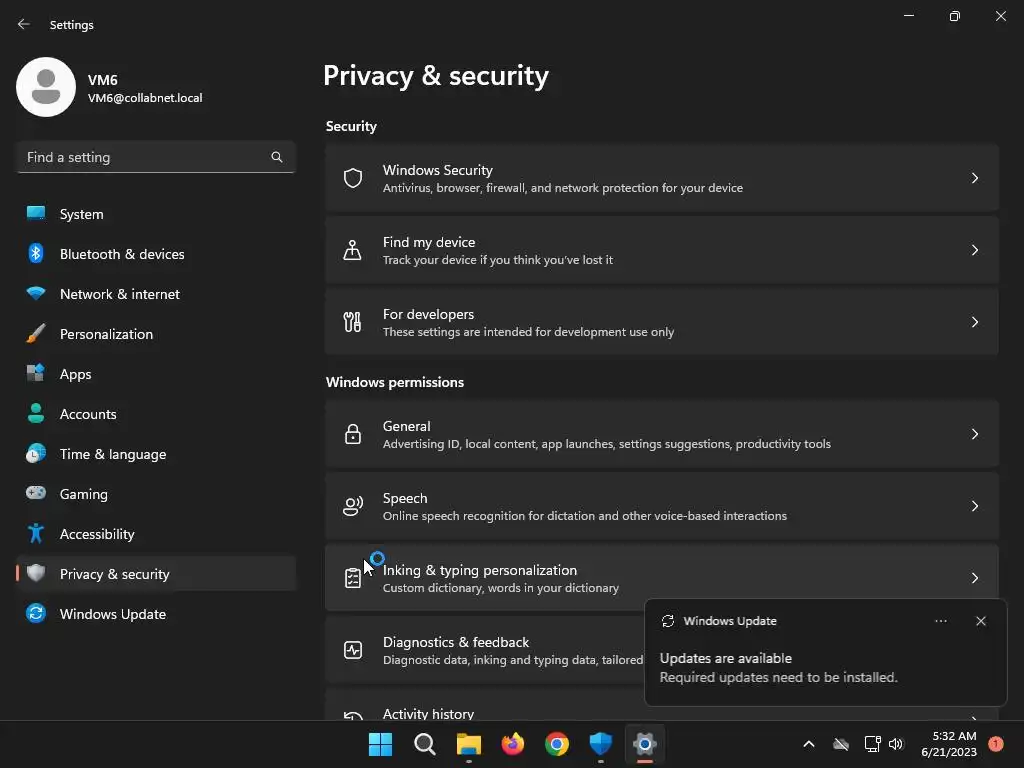Image resolution: width=1024 pixels, height=768 pixels.
Task: Select Accounts in sidebar
Action: [157, 413]
